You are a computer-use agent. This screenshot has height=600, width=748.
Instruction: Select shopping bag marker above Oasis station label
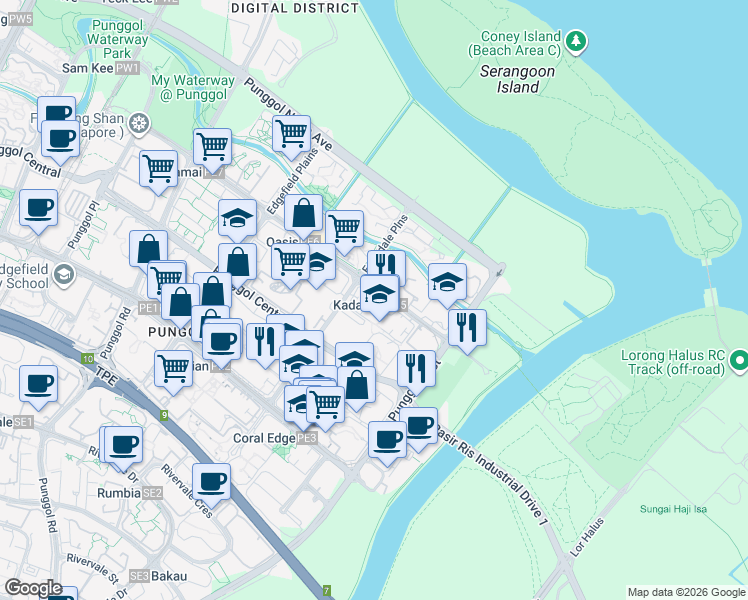tap(303, 215)
